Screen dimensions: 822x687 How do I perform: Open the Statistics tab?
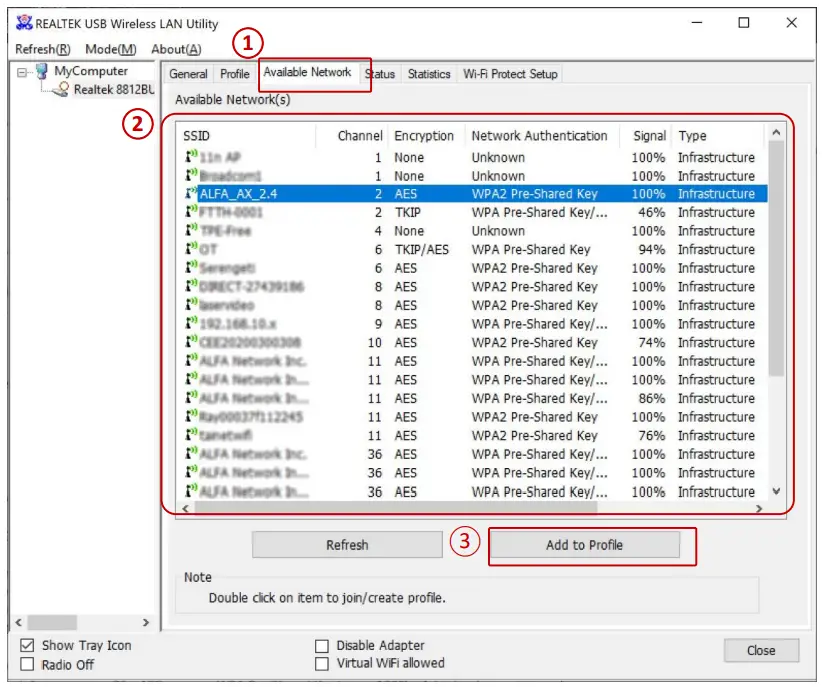(x=429, y=74)
